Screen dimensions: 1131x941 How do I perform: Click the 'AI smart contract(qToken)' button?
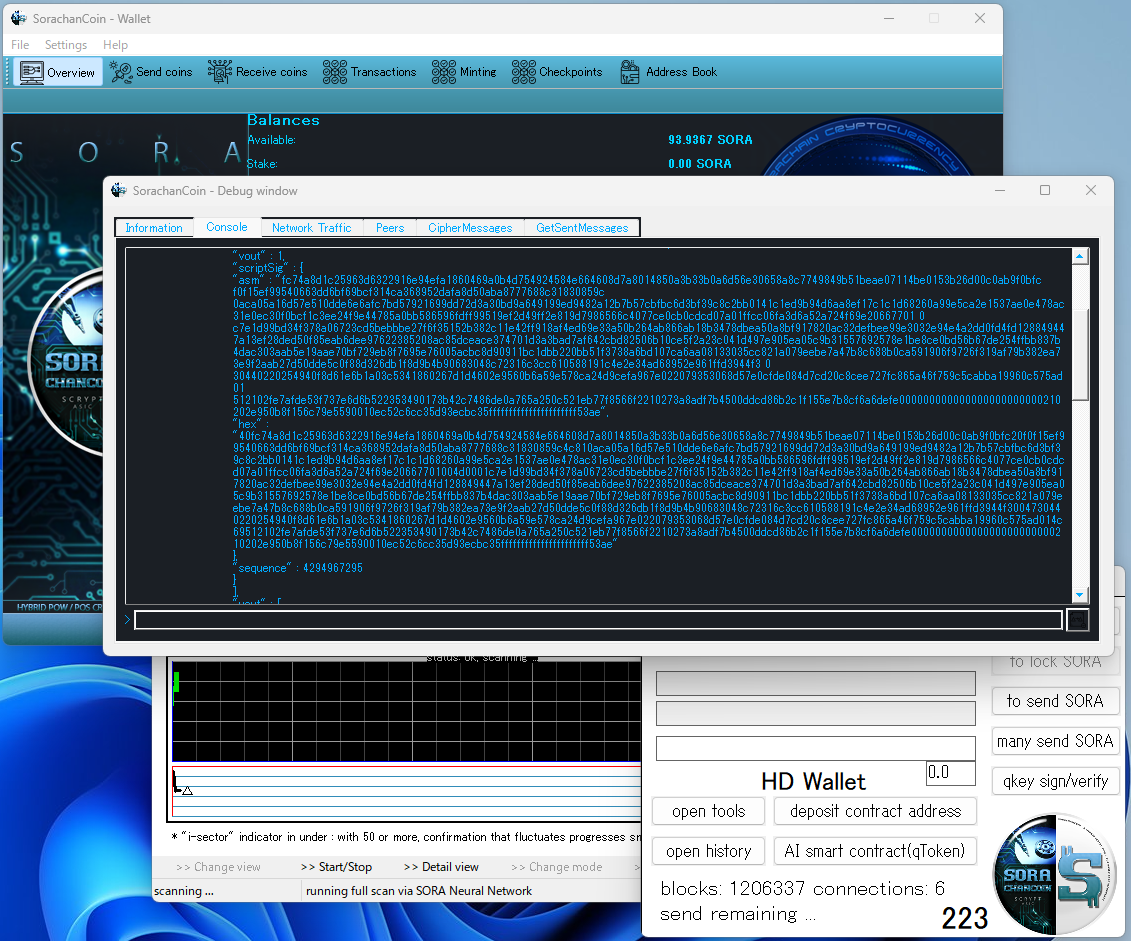coord(875,852)
